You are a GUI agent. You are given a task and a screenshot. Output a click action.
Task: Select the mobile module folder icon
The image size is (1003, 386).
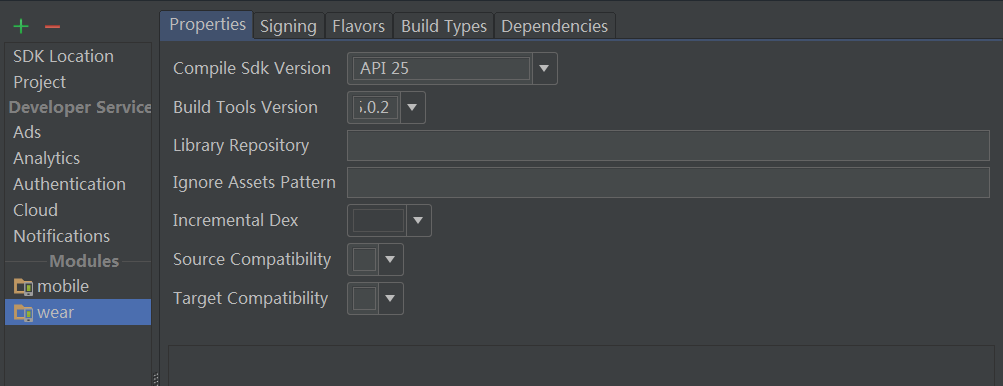(x=24, y=287)
